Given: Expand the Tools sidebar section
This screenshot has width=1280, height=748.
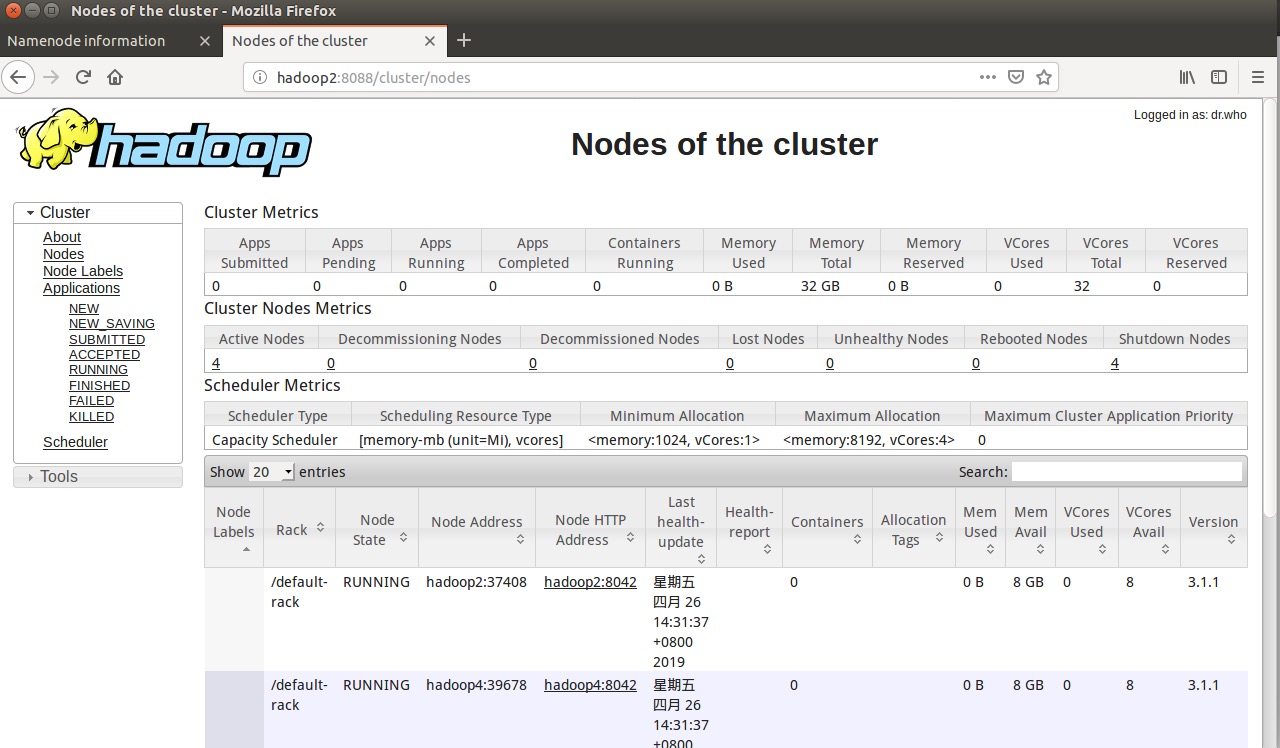Looking at the screenshot, I should tap(98, 477).
